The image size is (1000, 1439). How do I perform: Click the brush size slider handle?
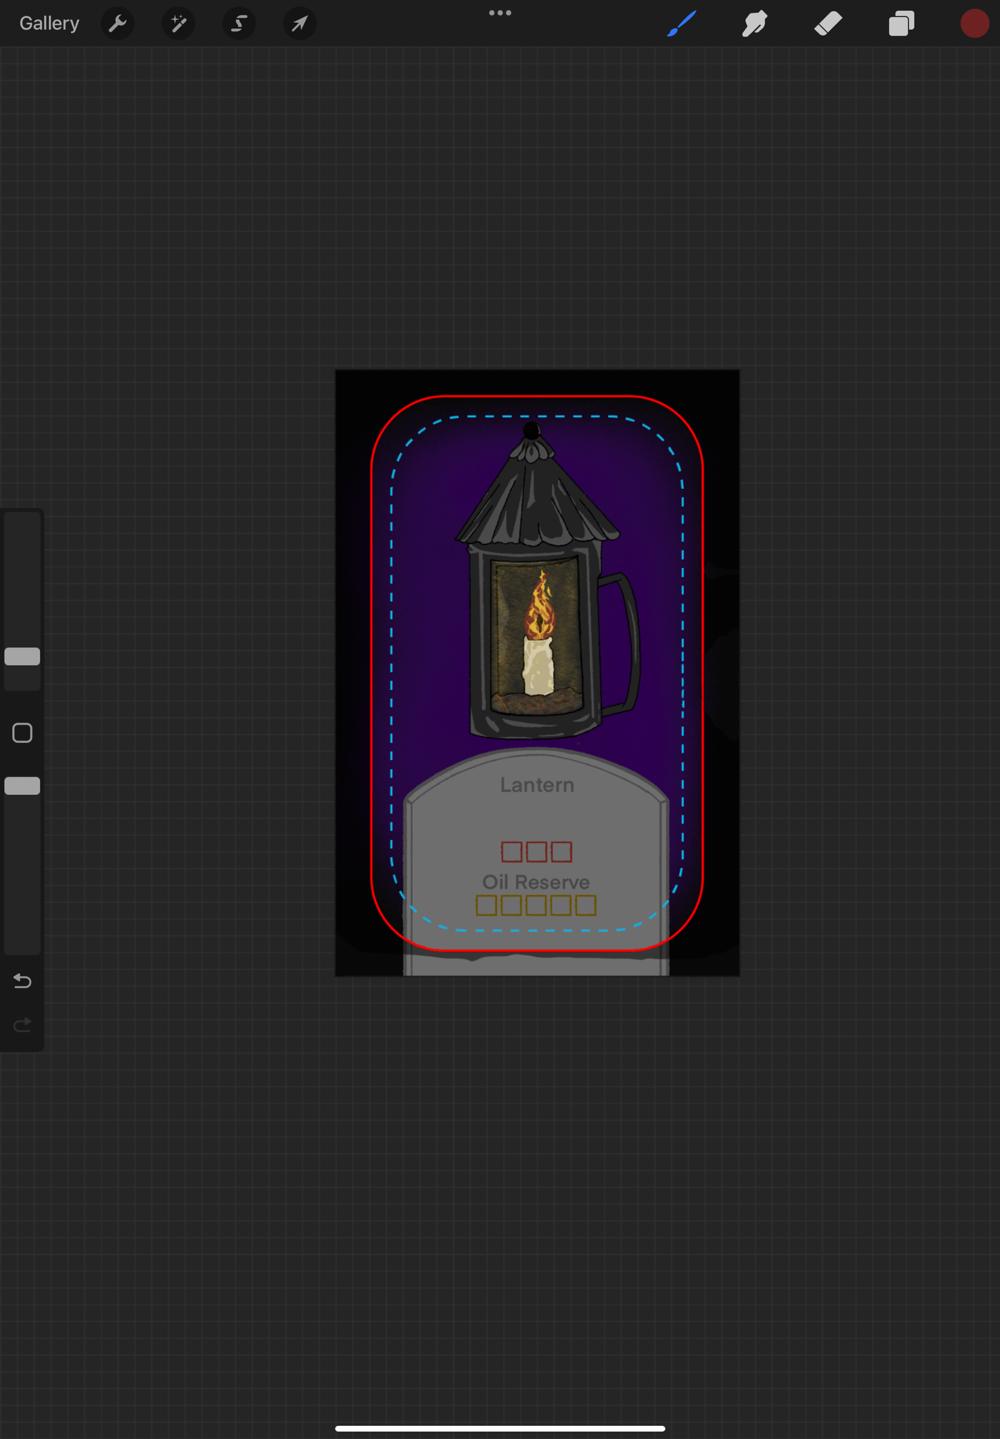[x=22, y=656]
